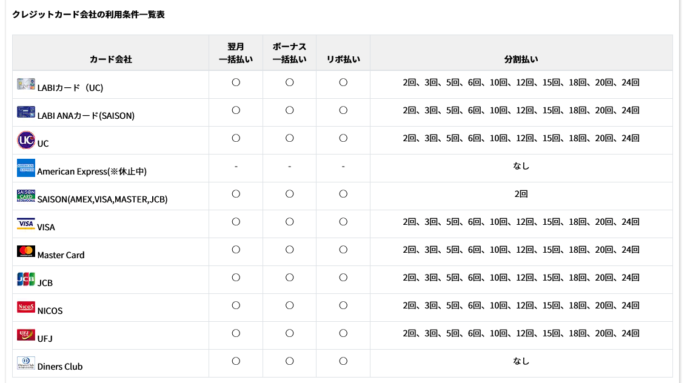Click the LABI card (UC) logo icon

pos(26,84)
